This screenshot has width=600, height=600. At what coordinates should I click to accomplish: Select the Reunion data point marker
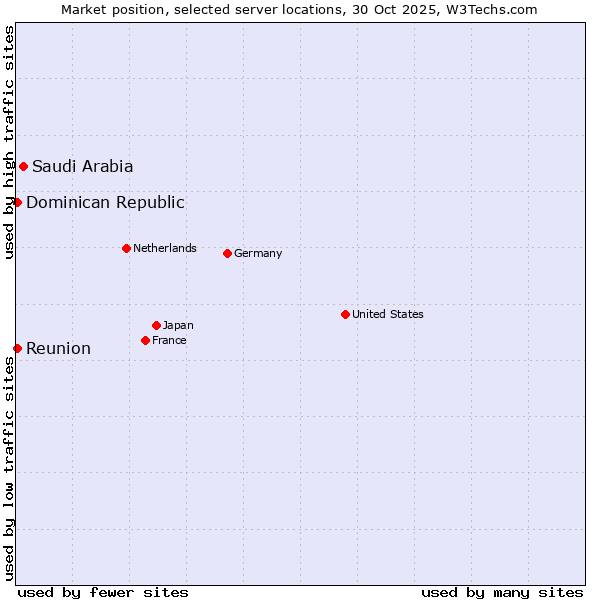point(17,348)
